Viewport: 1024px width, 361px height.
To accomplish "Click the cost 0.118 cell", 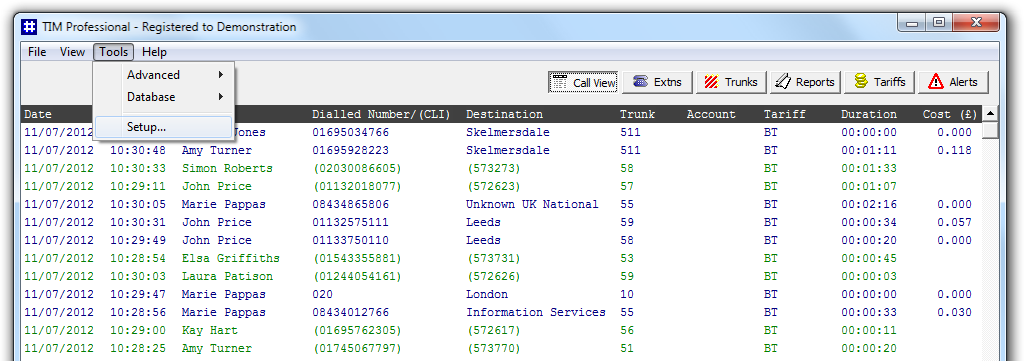I will 954,150.
